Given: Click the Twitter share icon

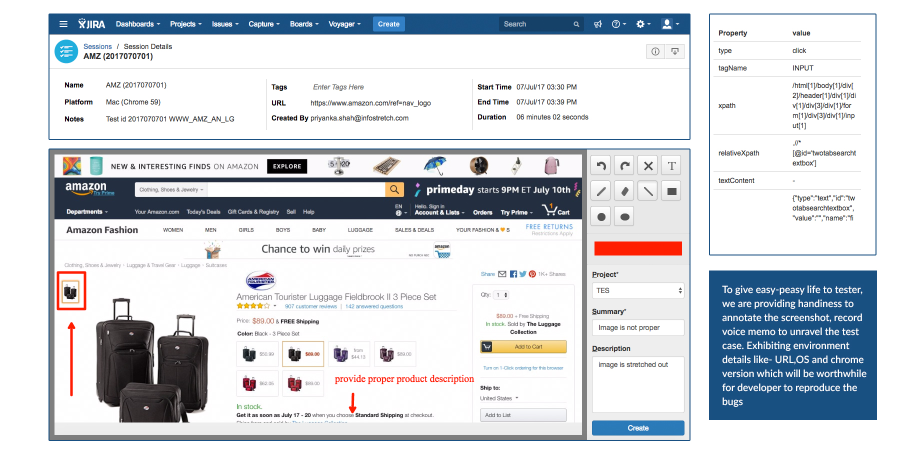Looking at the screenshot, I should (x=523, y=274).
